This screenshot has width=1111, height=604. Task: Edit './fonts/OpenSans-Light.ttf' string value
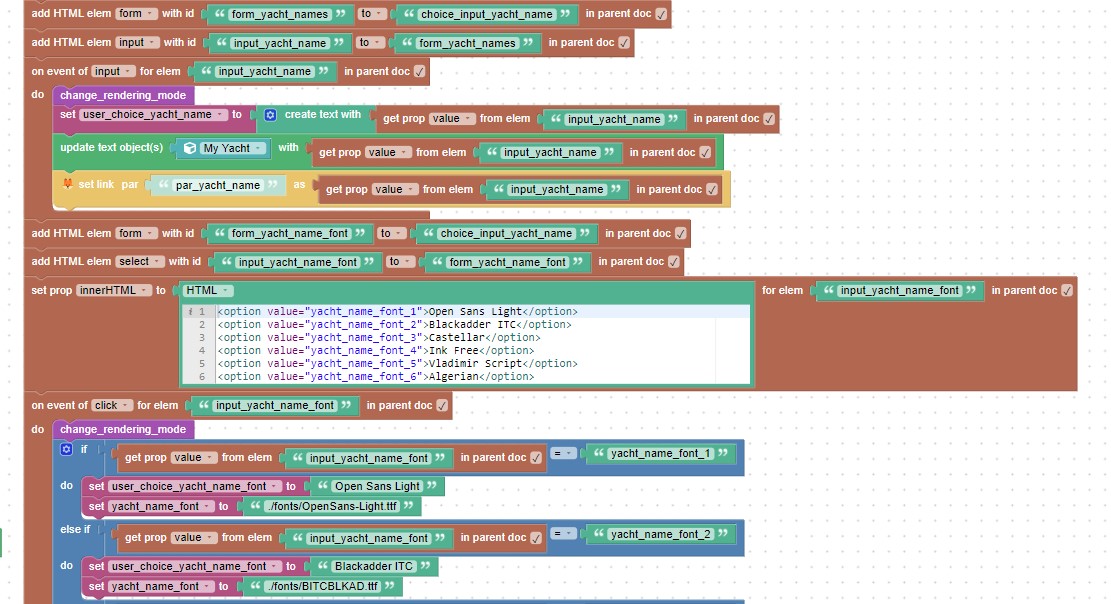(332, 506)
